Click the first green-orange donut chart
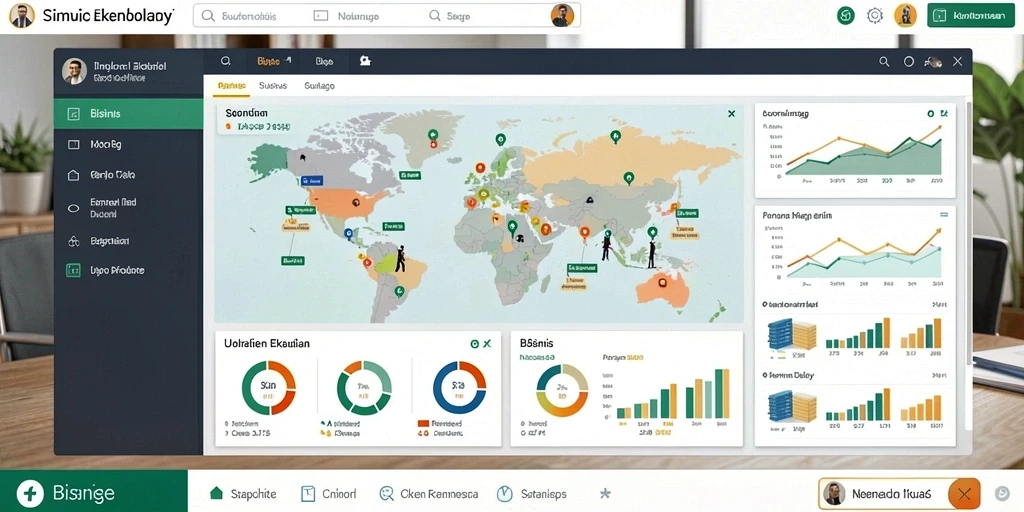Viewport: 1024px width, 512px height. coord(268,388)
